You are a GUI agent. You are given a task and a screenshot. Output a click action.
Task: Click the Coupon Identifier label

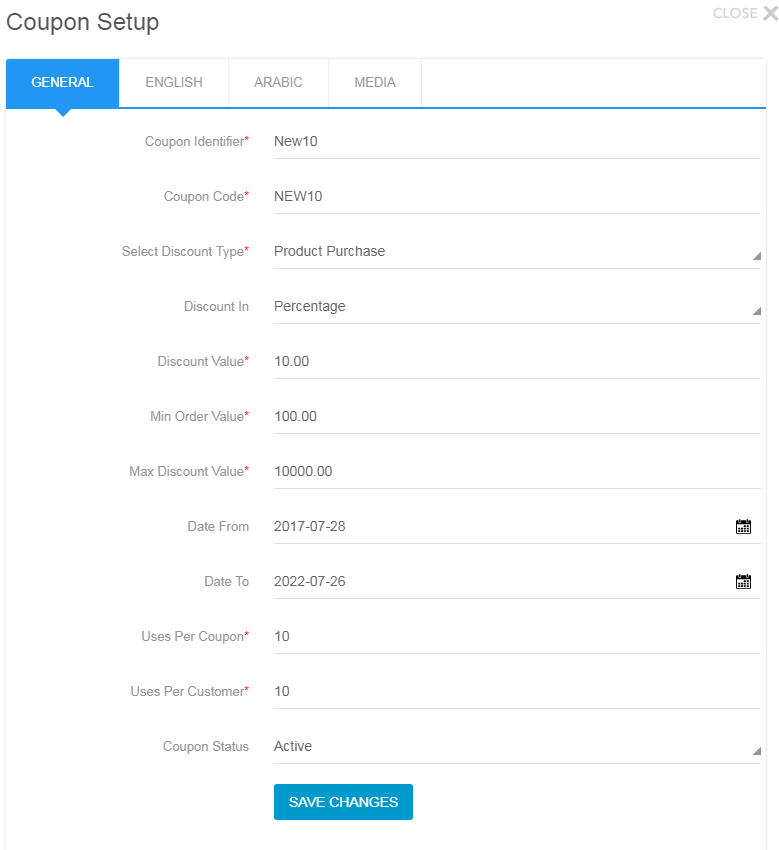point(197,141)
